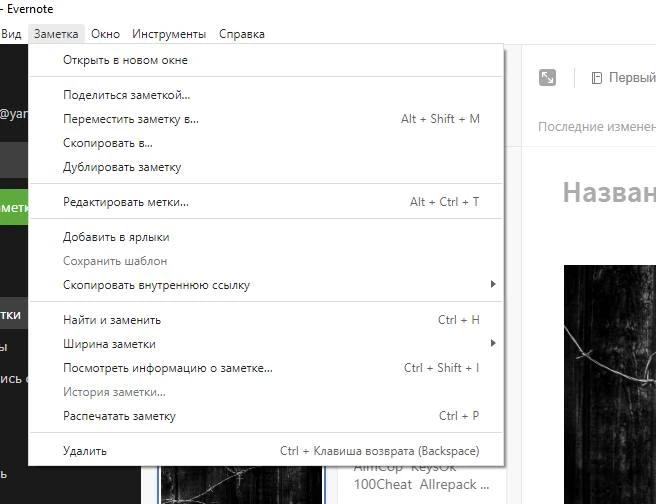Select Удалить menu entry
656x504 pixels.
[266, 451]
